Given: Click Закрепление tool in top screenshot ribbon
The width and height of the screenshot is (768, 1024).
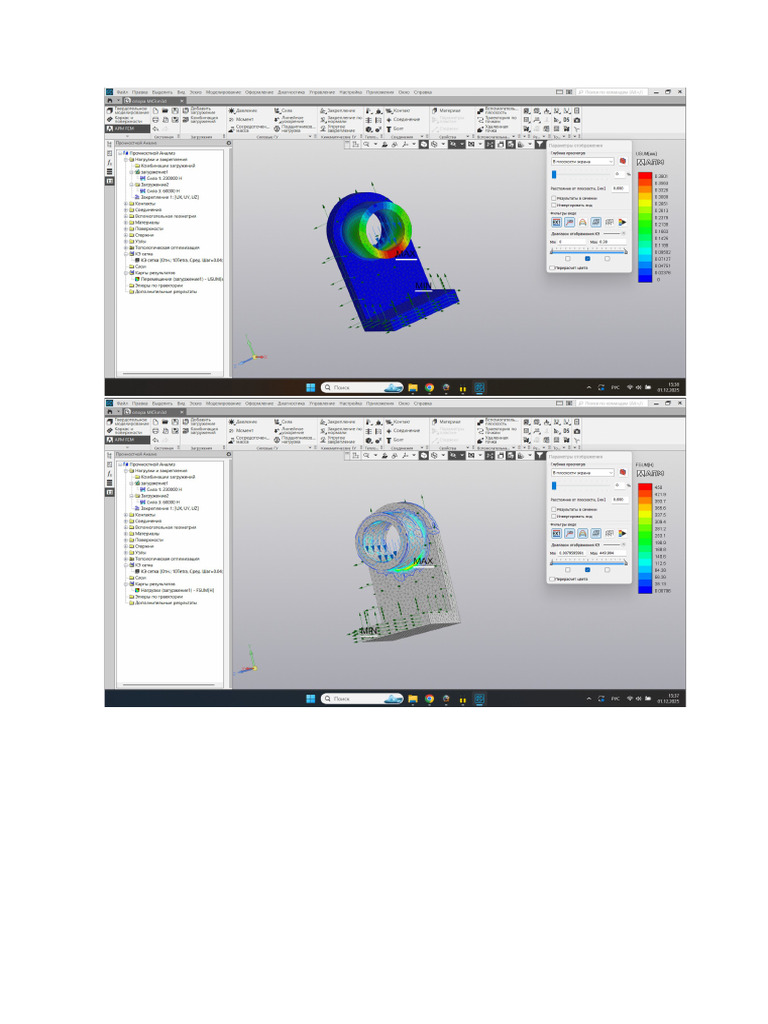Looking at the screenshot, I should pyautogui.click(x=338, y=111).
